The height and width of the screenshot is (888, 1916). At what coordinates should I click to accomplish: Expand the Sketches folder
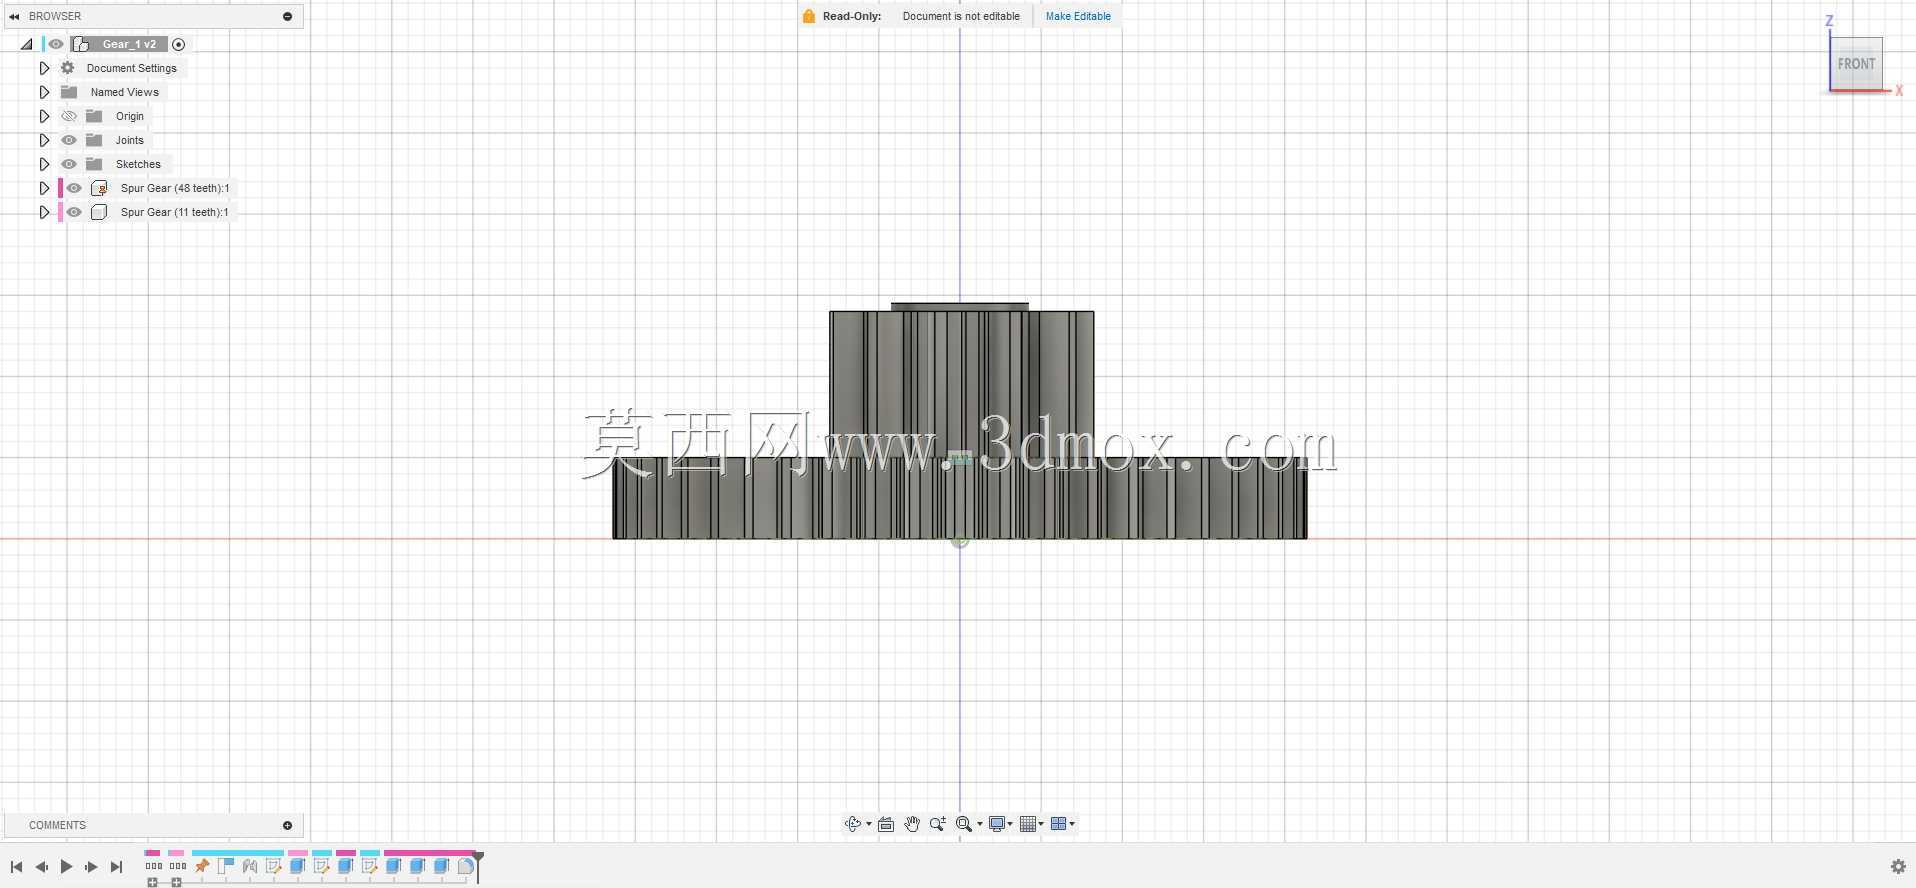[x=44, y=164]
